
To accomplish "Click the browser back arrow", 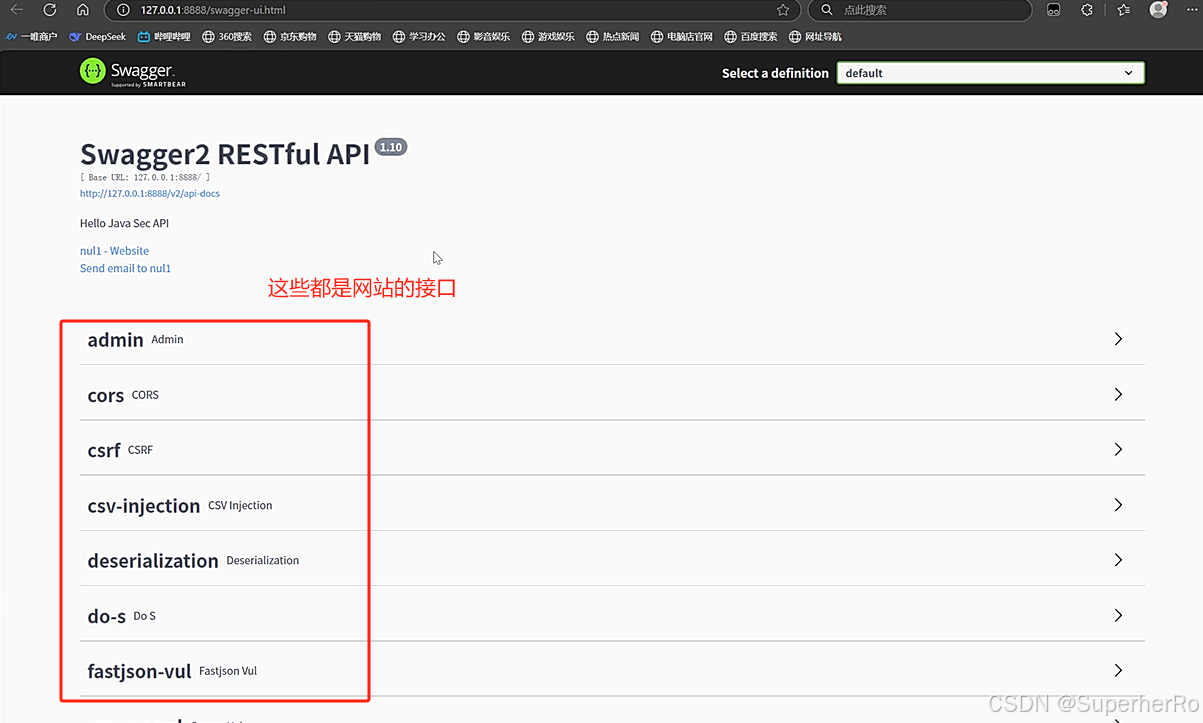I will (17, 10).
